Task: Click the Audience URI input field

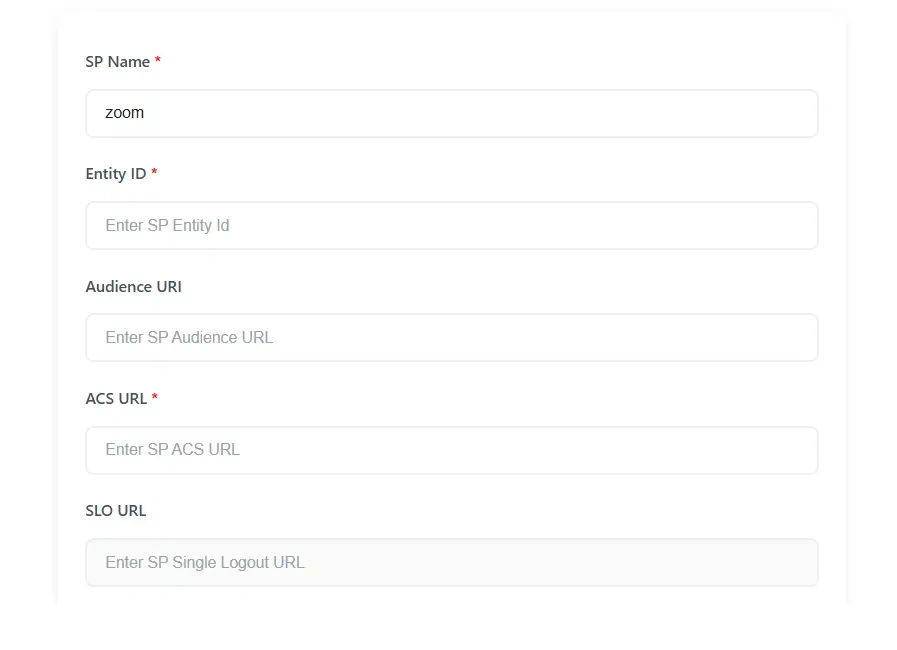Action: 450,337
